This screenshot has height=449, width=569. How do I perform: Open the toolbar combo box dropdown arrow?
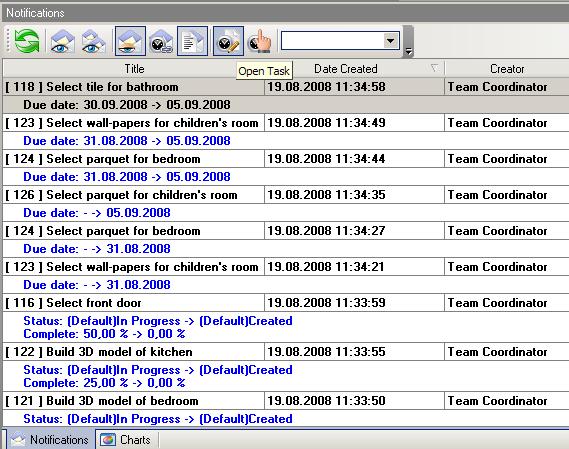point(391,41)
